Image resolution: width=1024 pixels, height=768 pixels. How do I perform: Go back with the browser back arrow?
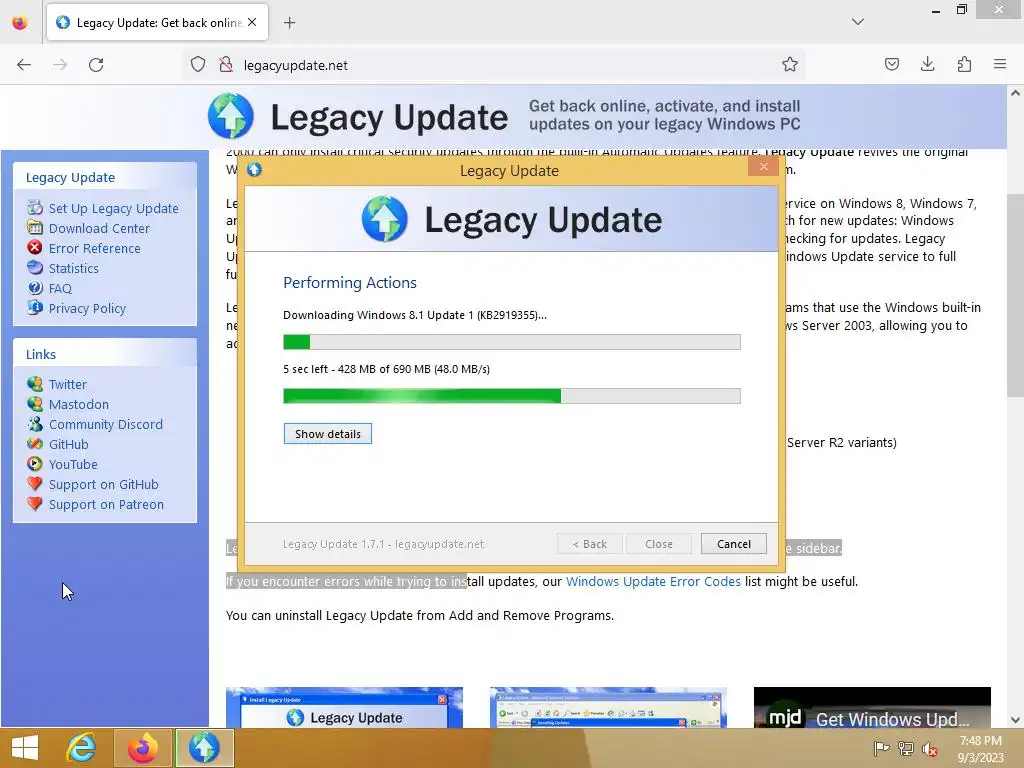point(24,65)
